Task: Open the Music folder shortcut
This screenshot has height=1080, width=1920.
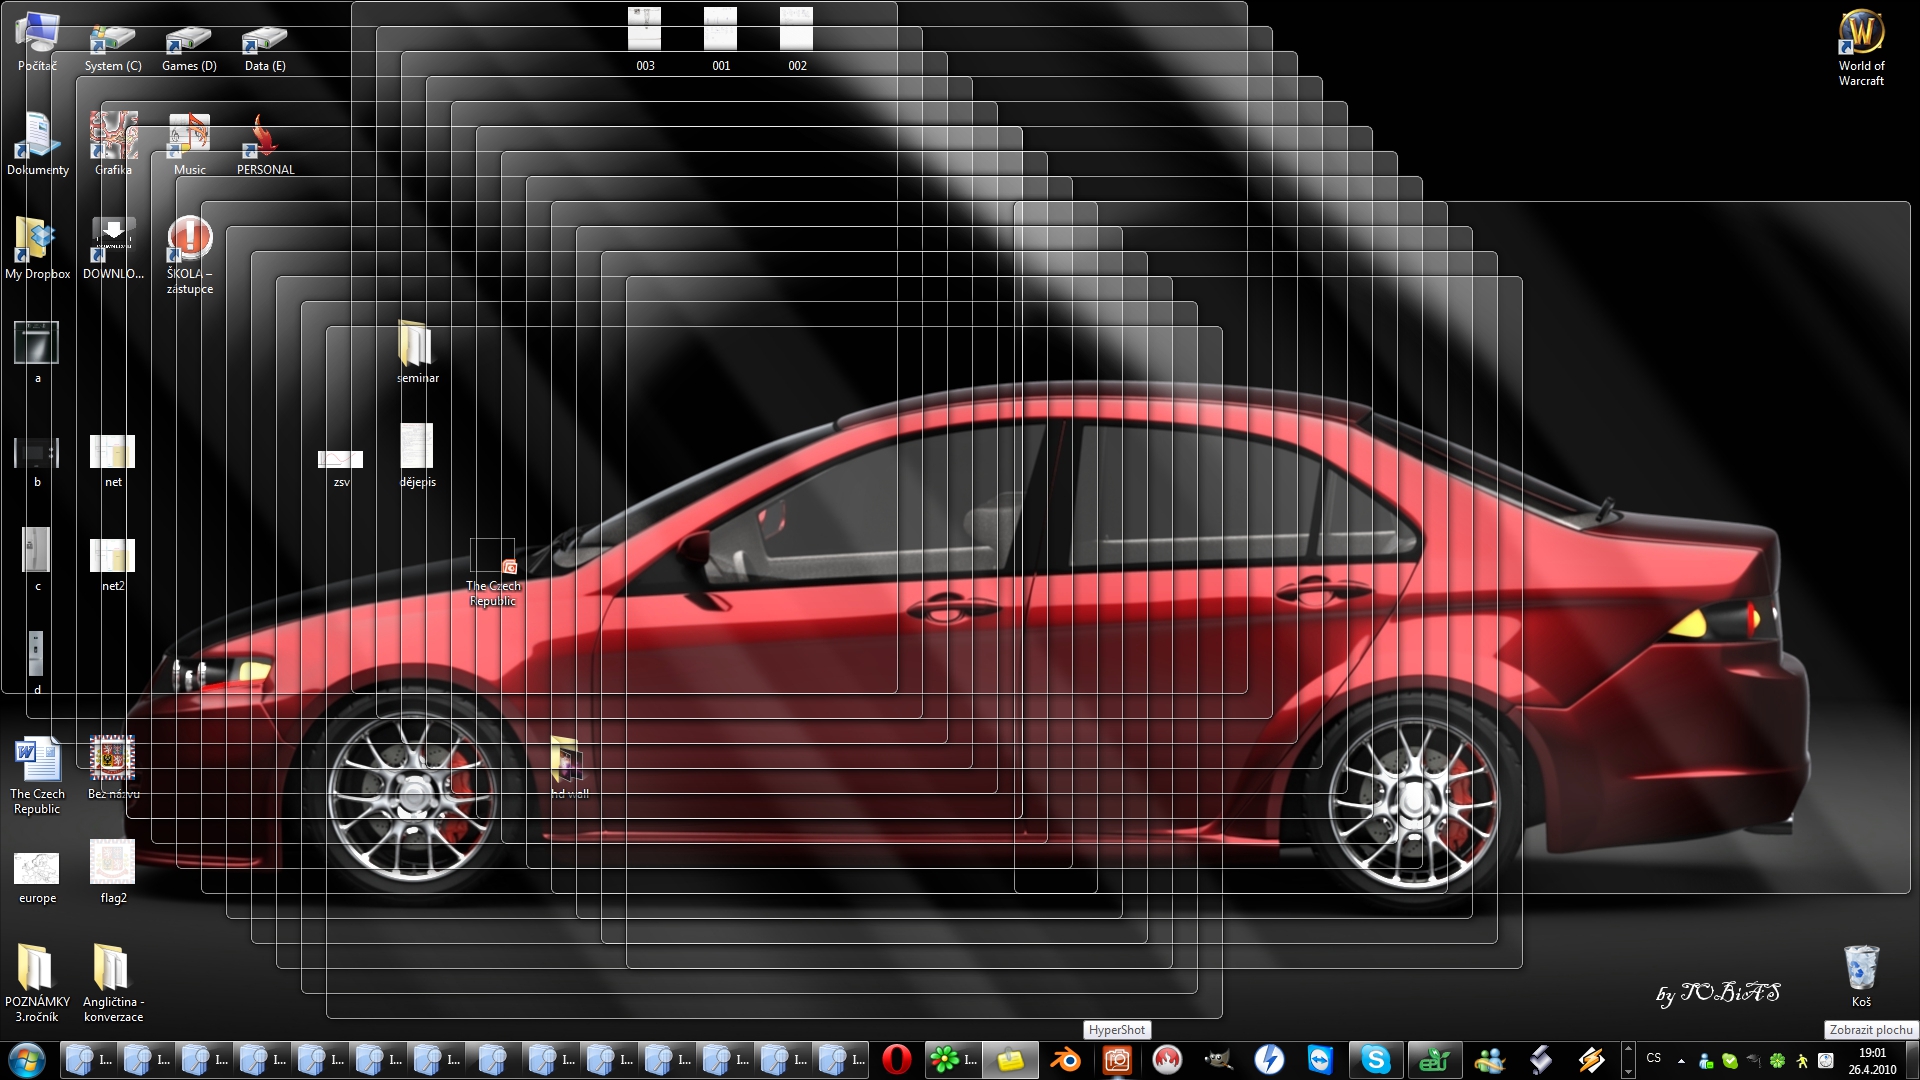Action: [189, 144]
